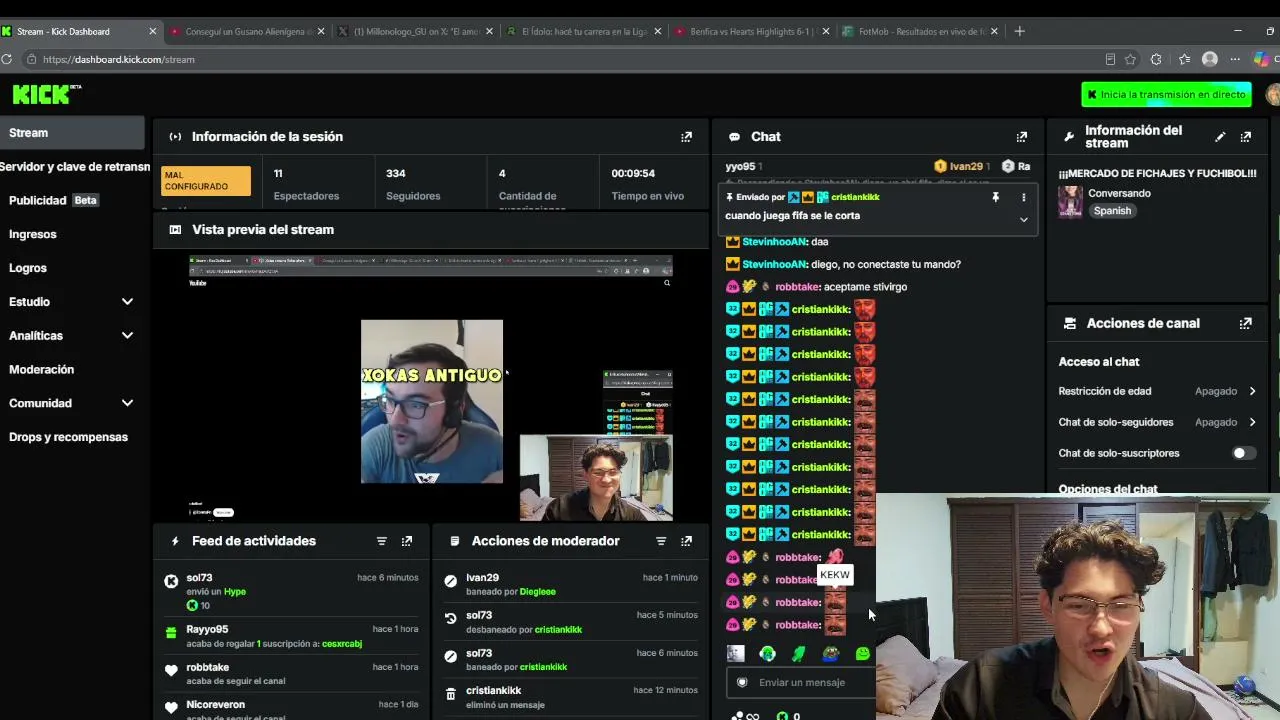
Task: Open cesxrcabj link in activity feed
Action: [x=342, y=644]
